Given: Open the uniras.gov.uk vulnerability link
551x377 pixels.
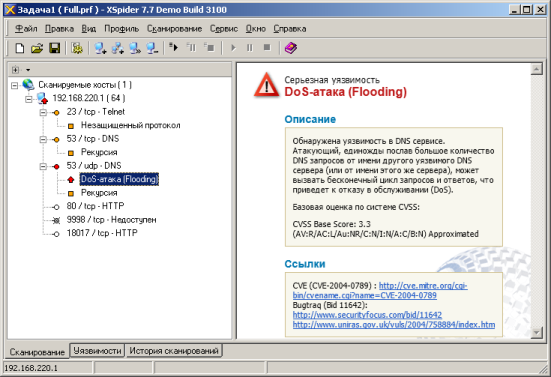Looking at the screenshot, I should [x=394, y=325].
